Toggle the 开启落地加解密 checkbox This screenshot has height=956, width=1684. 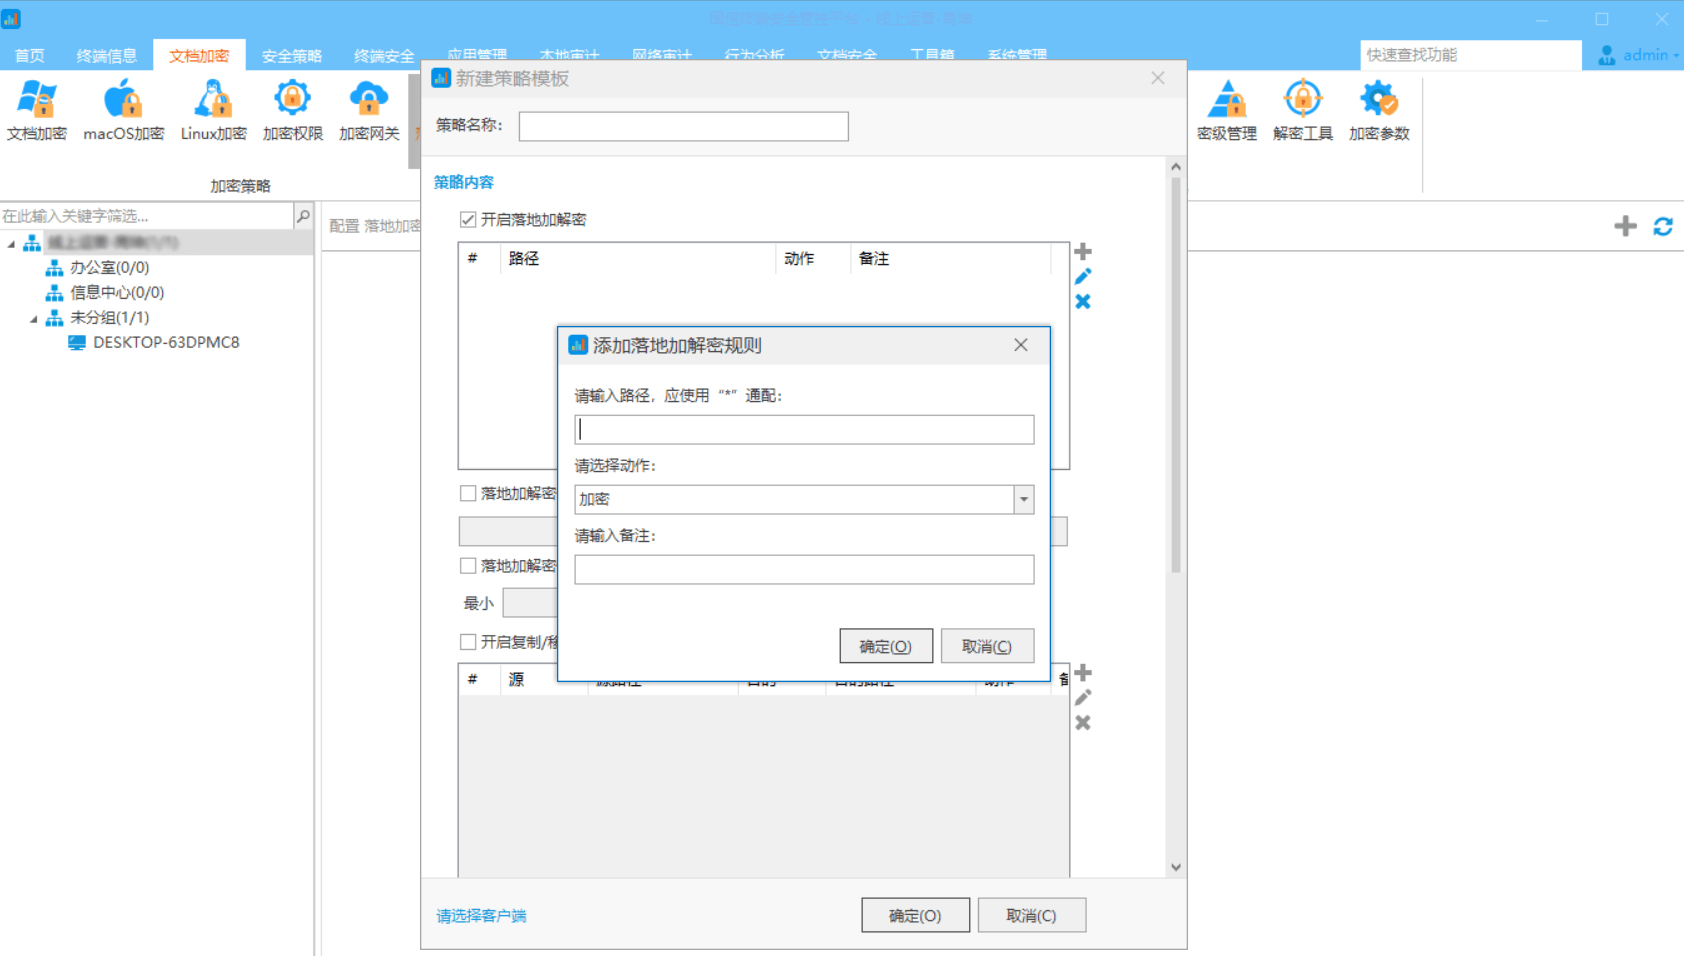click(468, 220)
